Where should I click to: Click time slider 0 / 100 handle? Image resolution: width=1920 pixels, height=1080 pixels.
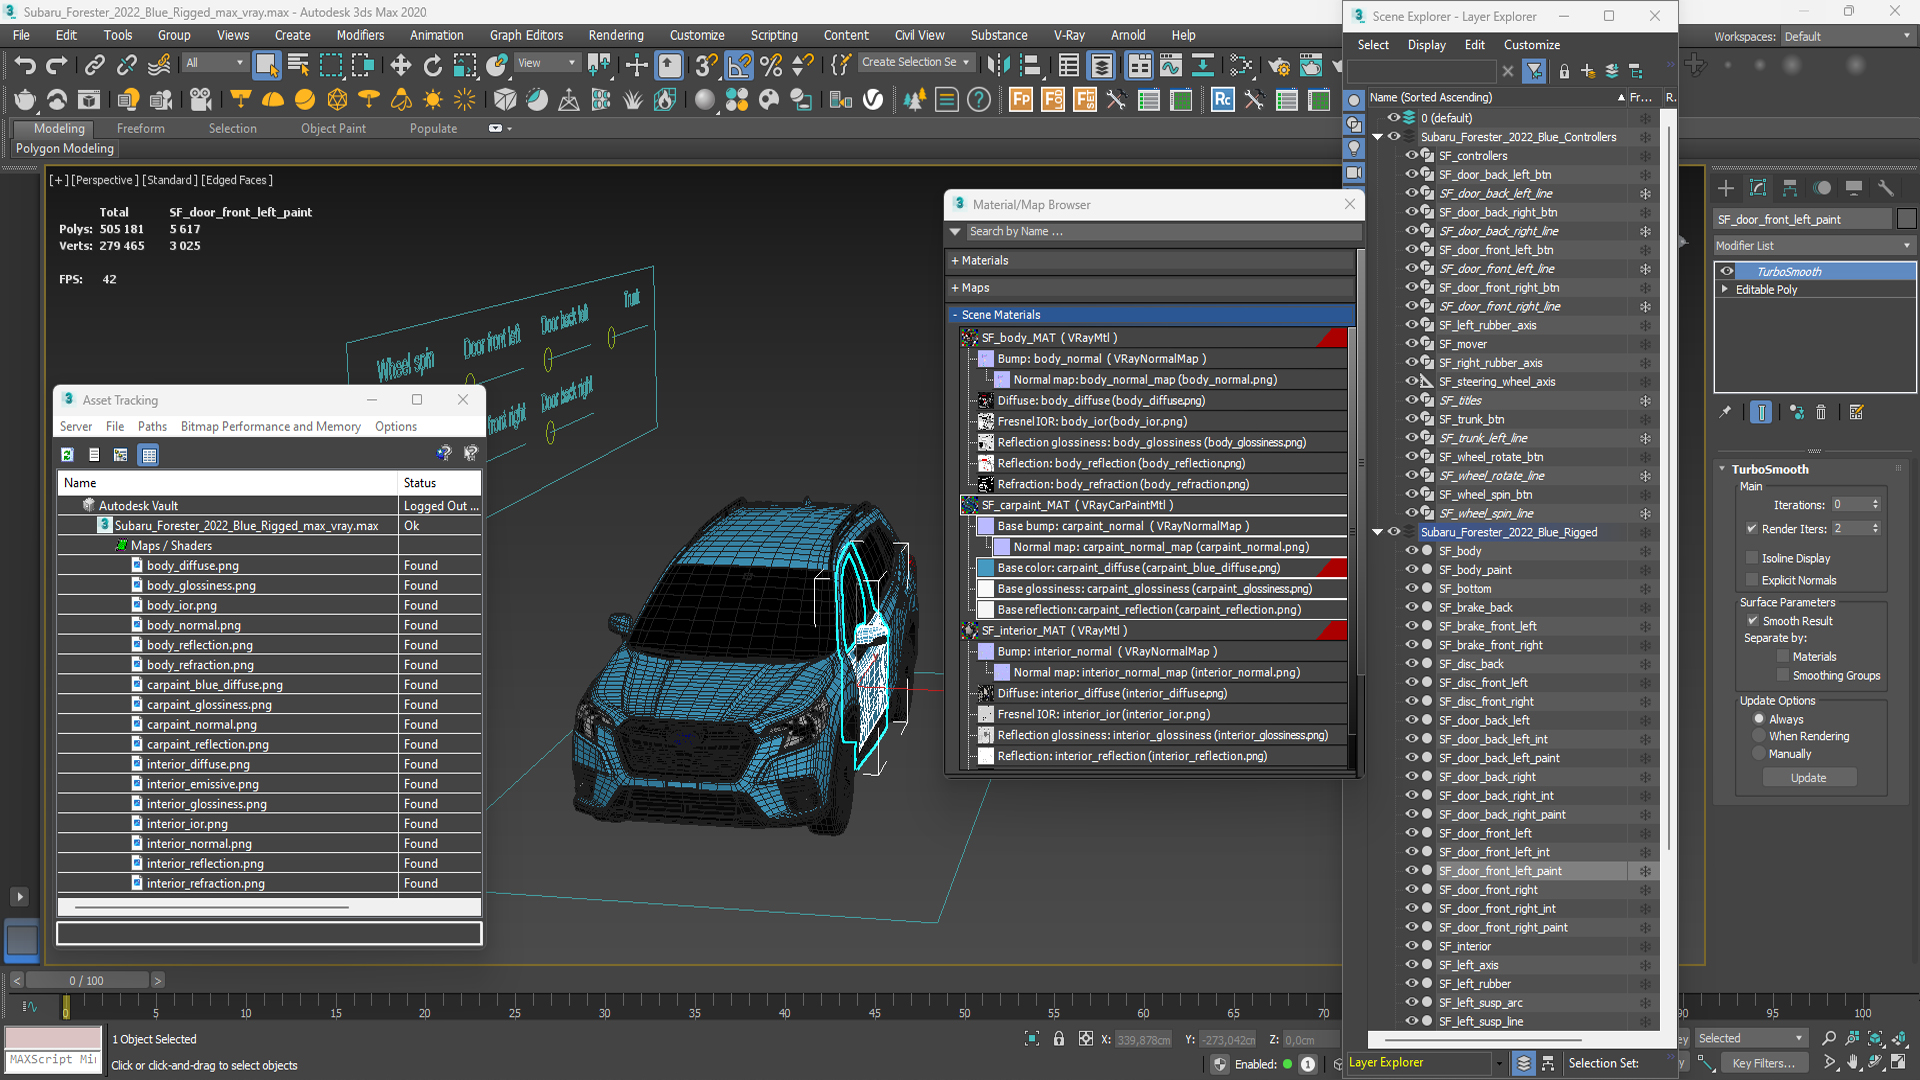coord(87,981)
